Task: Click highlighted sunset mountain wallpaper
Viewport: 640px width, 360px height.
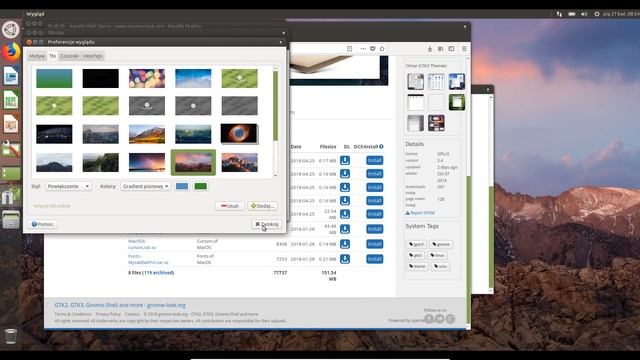Action: pos(193,162)
